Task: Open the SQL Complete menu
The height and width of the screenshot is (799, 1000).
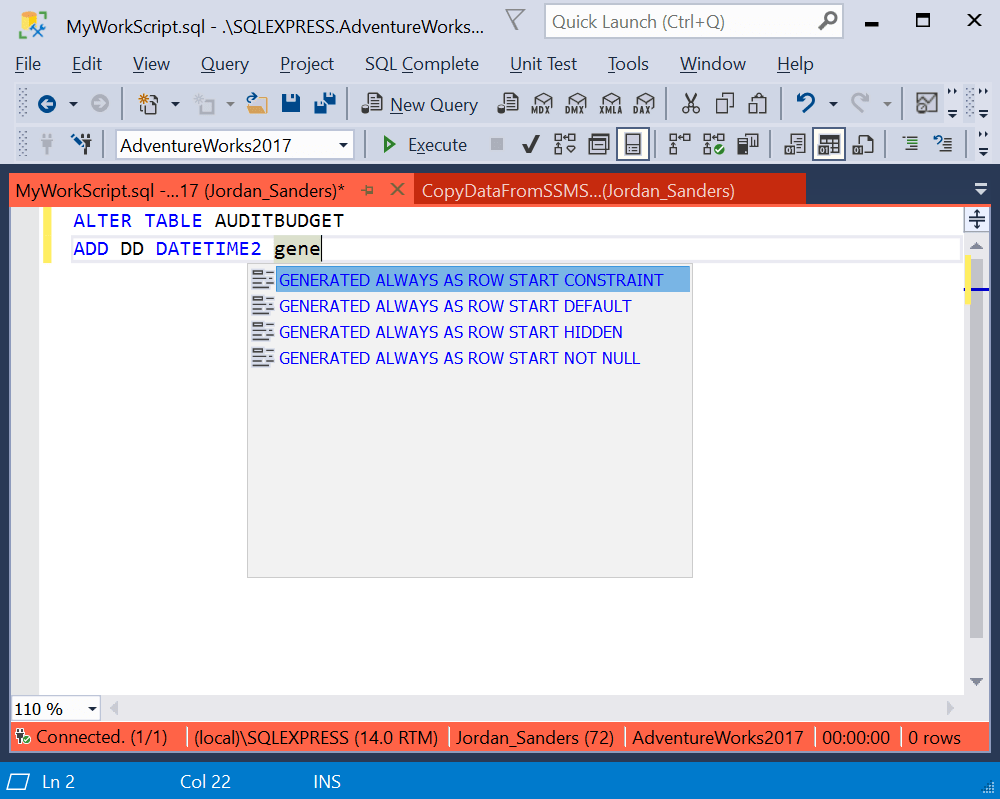Action: click(421, 63)
